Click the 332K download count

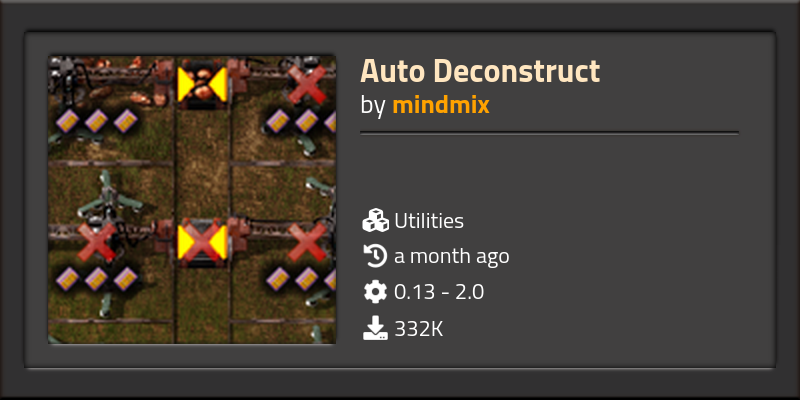(x=418, y=329)
